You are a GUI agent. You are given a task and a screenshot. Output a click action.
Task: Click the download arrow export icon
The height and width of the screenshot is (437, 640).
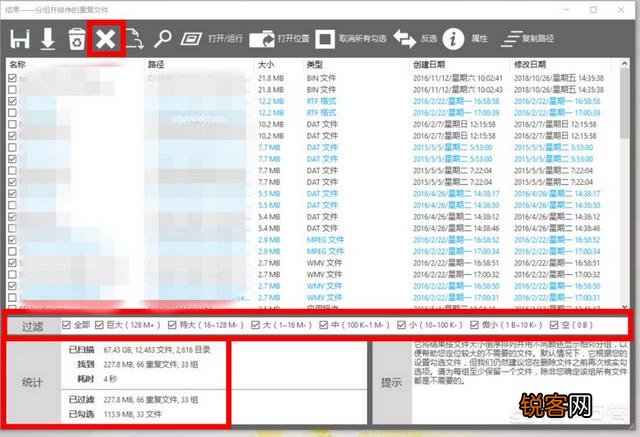48,39
